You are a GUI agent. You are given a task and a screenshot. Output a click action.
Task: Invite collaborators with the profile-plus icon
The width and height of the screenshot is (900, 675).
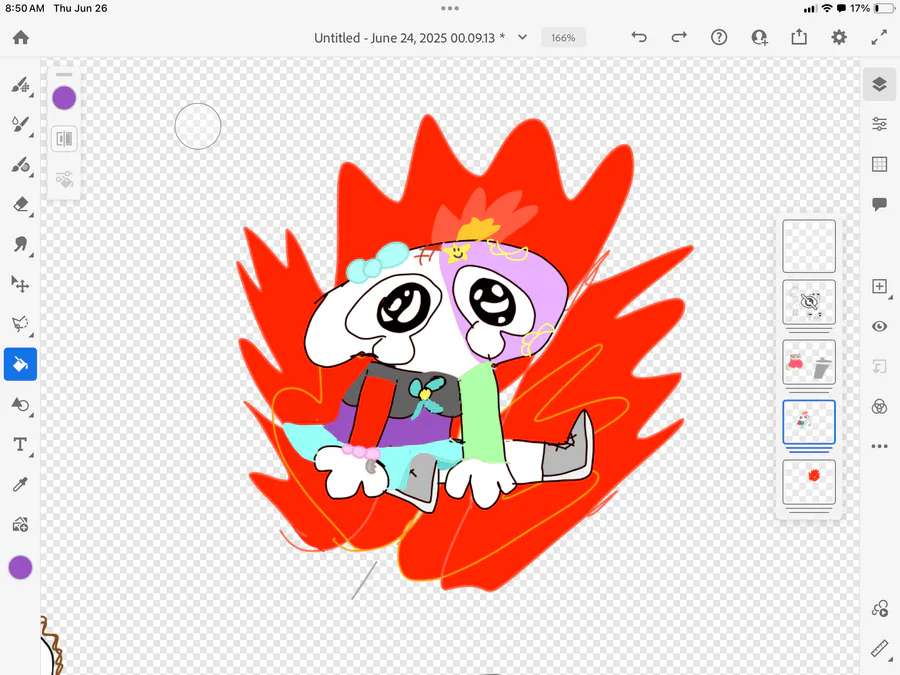[x=759, y=37]
